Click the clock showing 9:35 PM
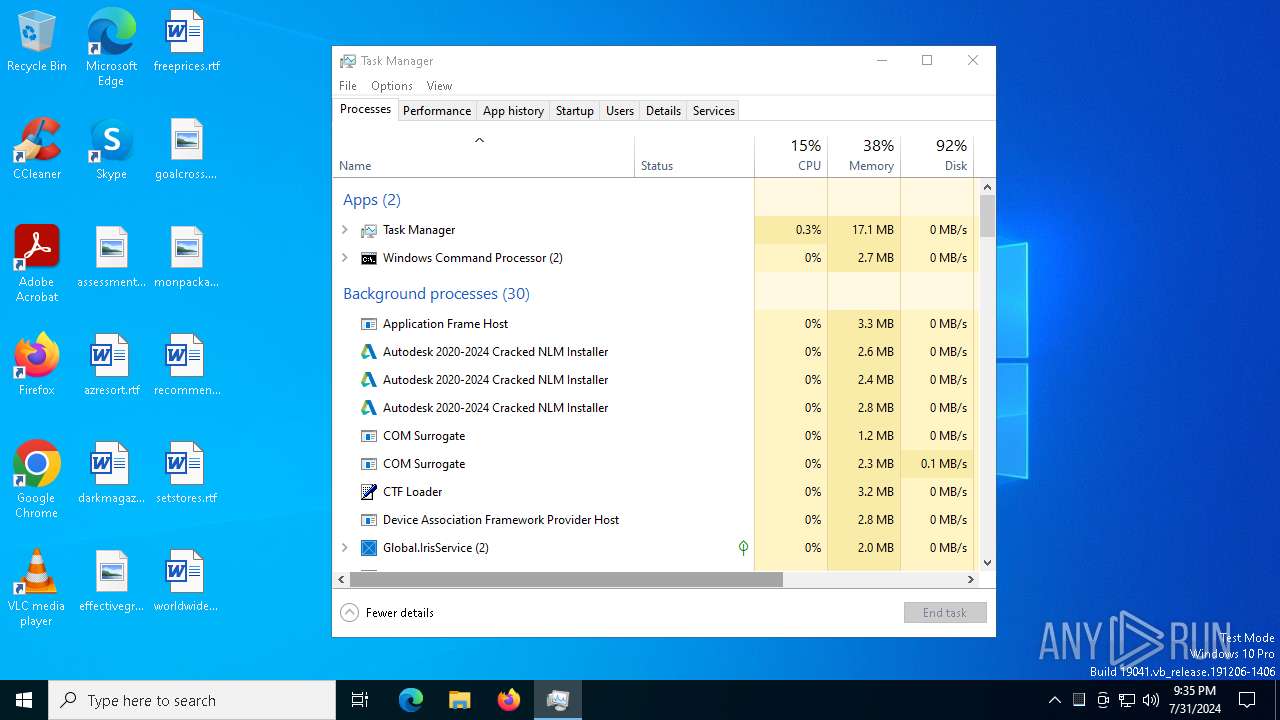 point(1194,700)
